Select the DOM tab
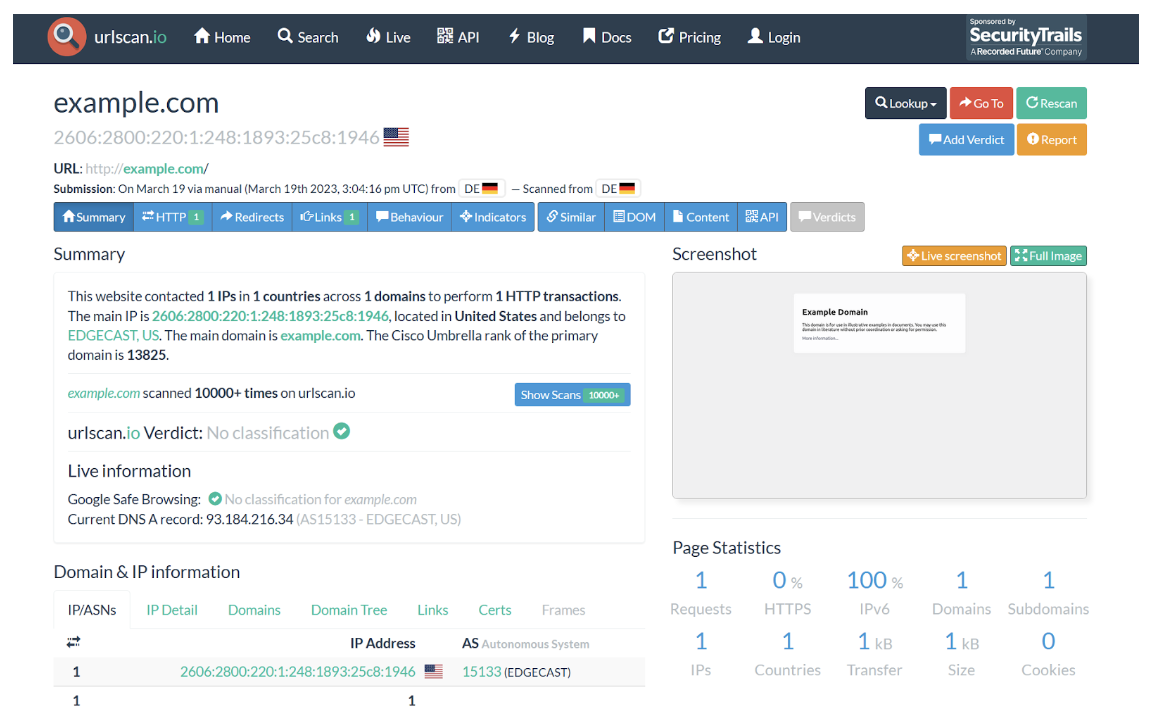Viewport: 1152px width, 708px height. click(x=634, y=217)
